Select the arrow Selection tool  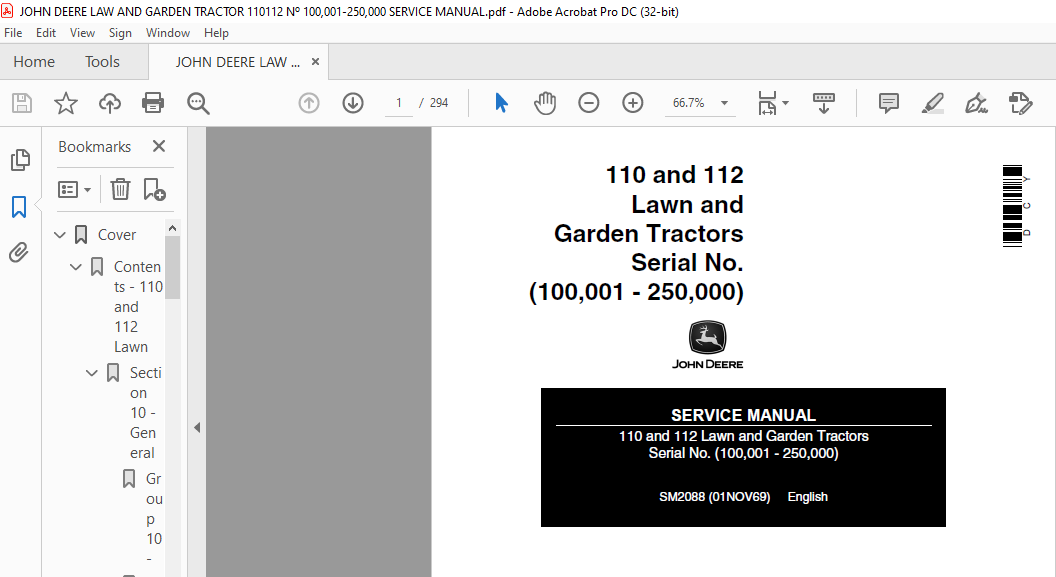501,103
